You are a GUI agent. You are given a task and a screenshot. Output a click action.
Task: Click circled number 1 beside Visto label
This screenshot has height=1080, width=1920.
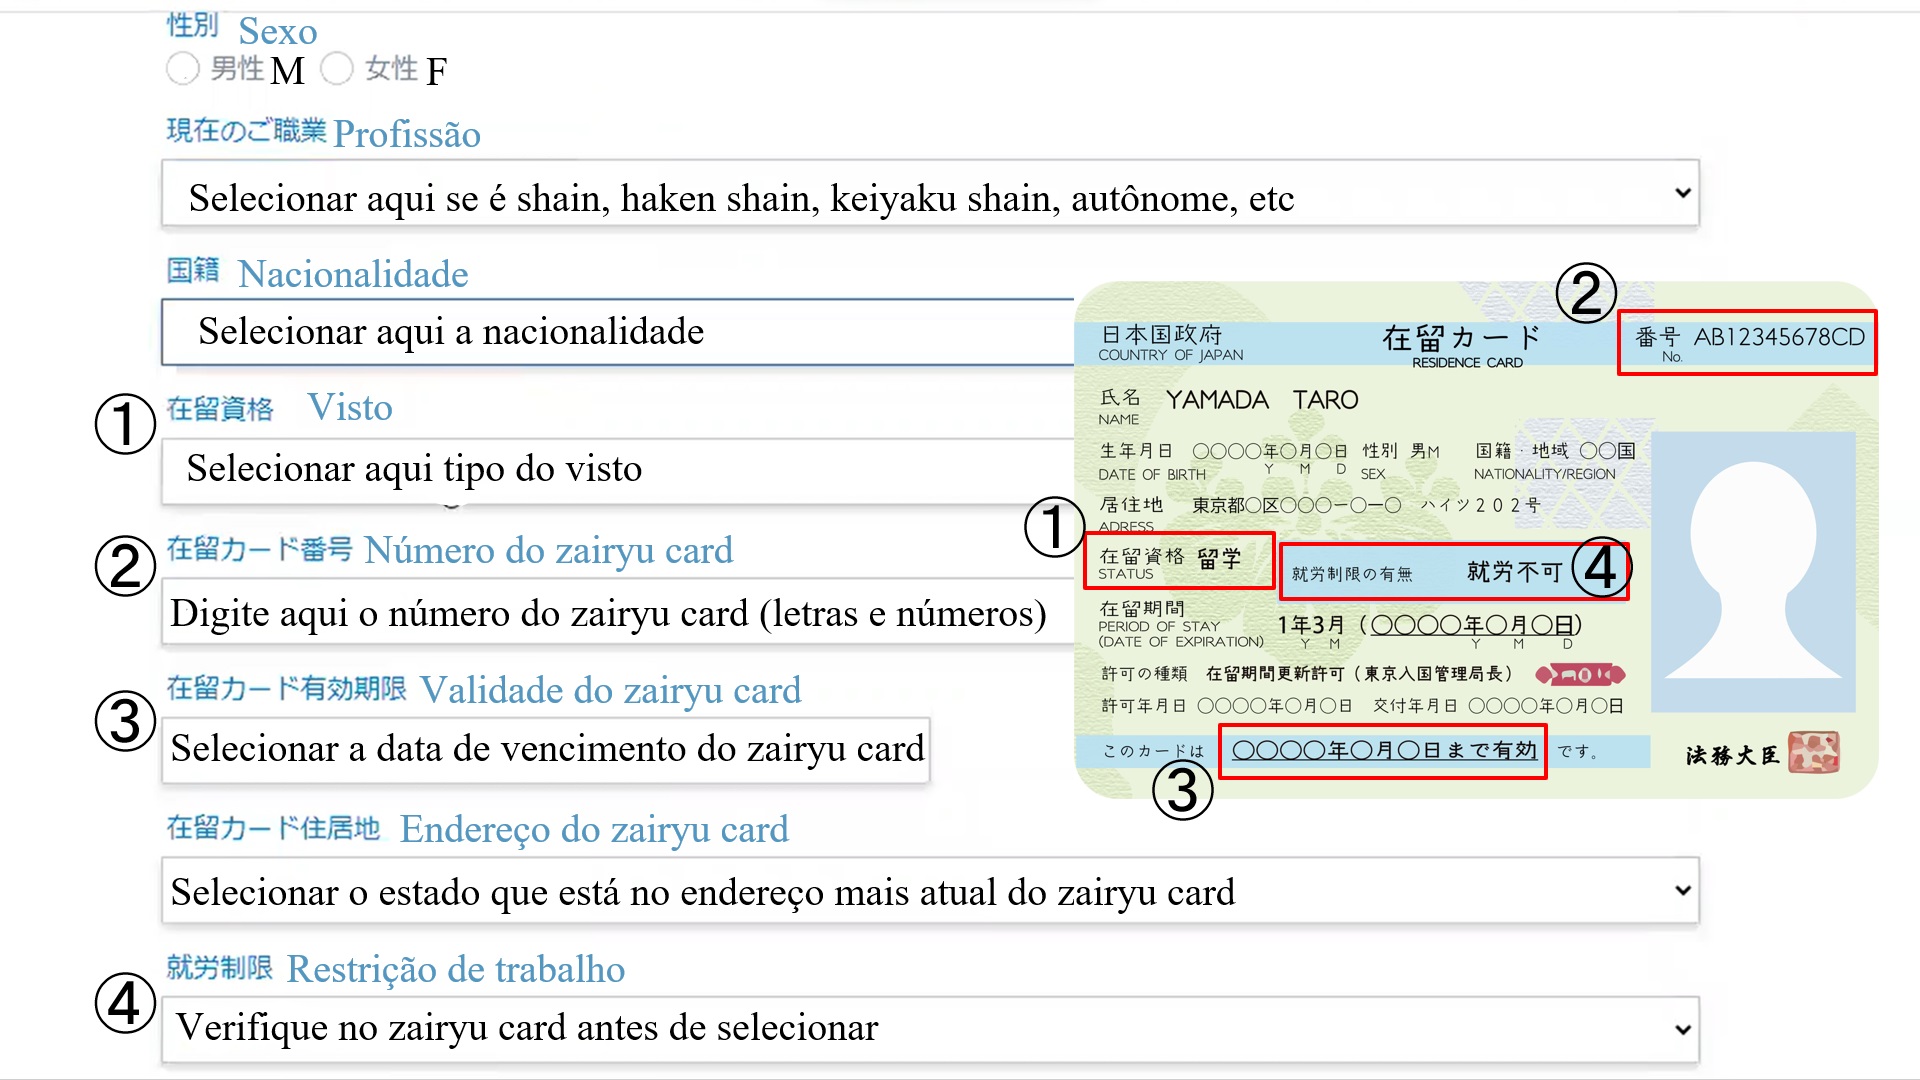pos(125,423)
